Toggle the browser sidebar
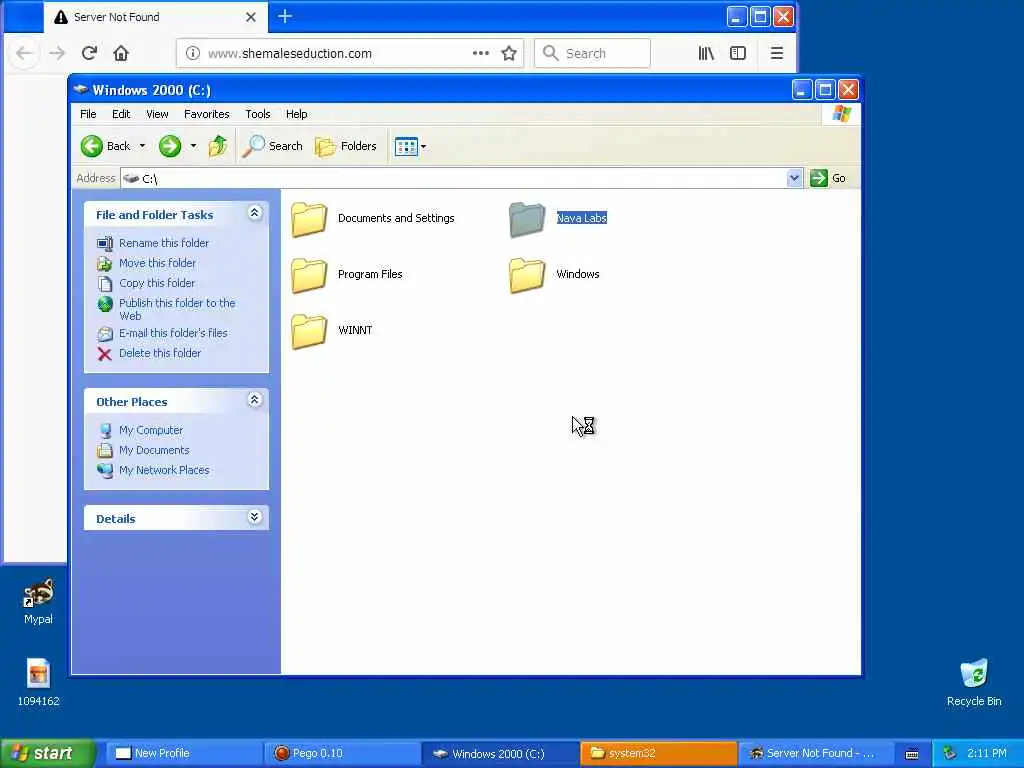1024x768 pixels. coord(738,53)
